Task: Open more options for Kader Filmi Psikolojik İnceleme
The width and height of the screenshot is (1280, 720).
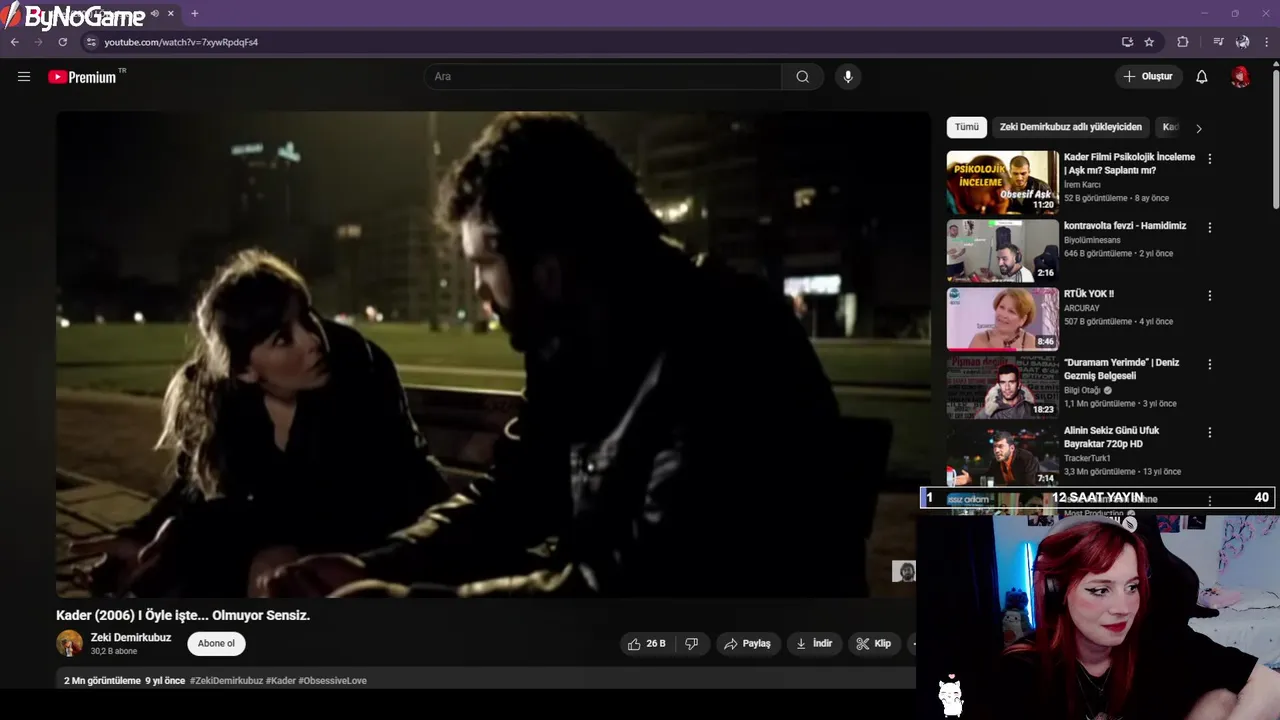Action: tap(1209, 159)
